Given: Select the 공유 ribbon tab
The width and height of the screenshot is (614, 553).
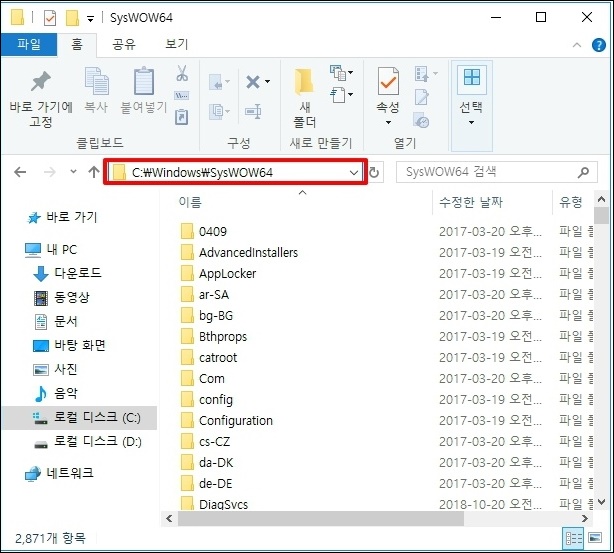Looking at the screenshot, I should (124, 44).
